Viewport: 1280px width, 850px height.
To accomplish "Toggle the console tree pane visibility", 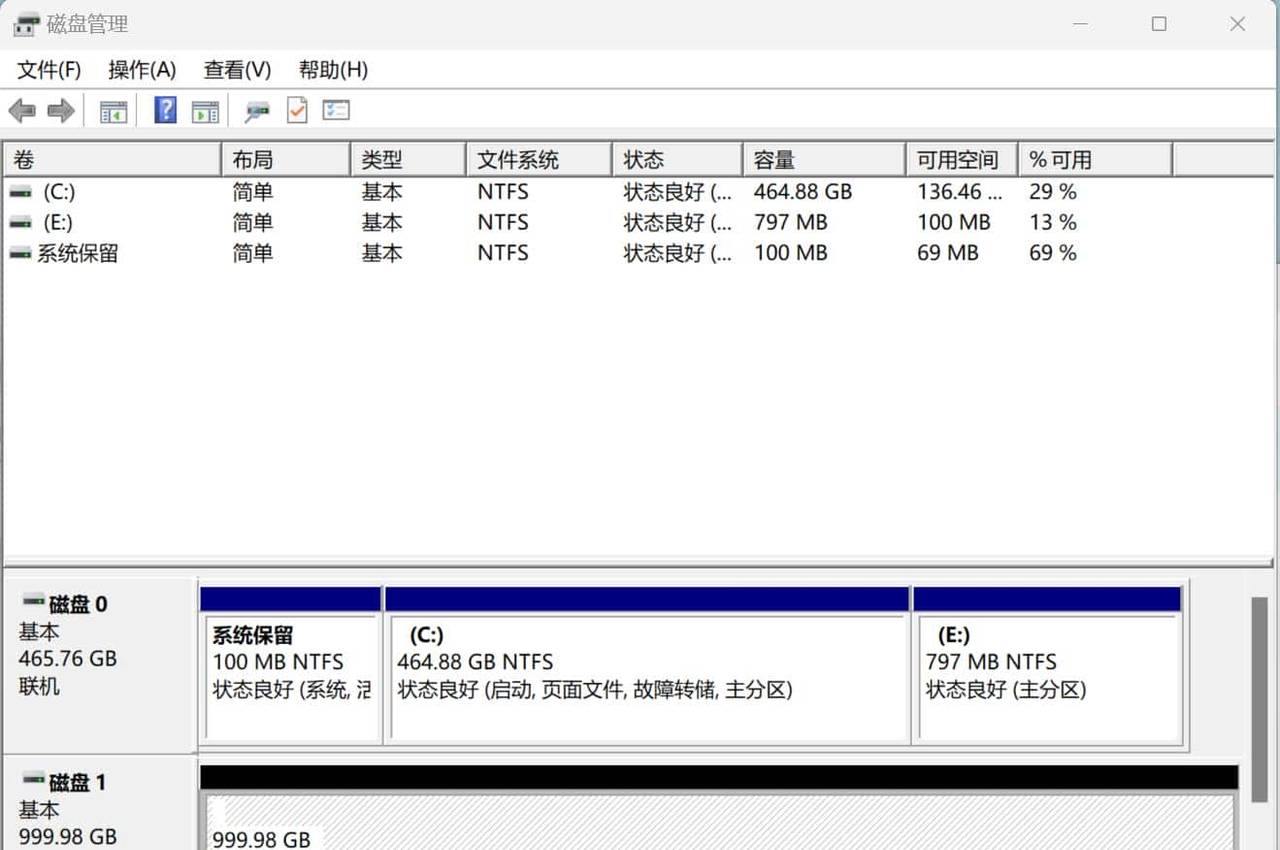I will pos(112,110).
